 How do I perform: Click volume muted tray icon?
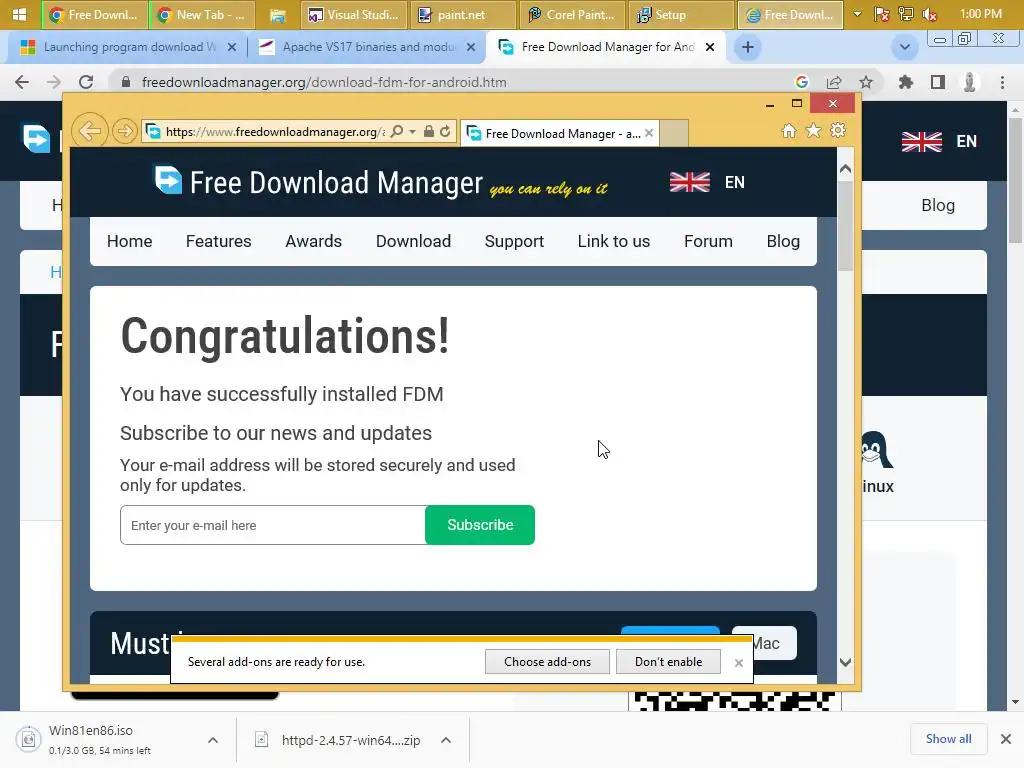click(929, 14)
